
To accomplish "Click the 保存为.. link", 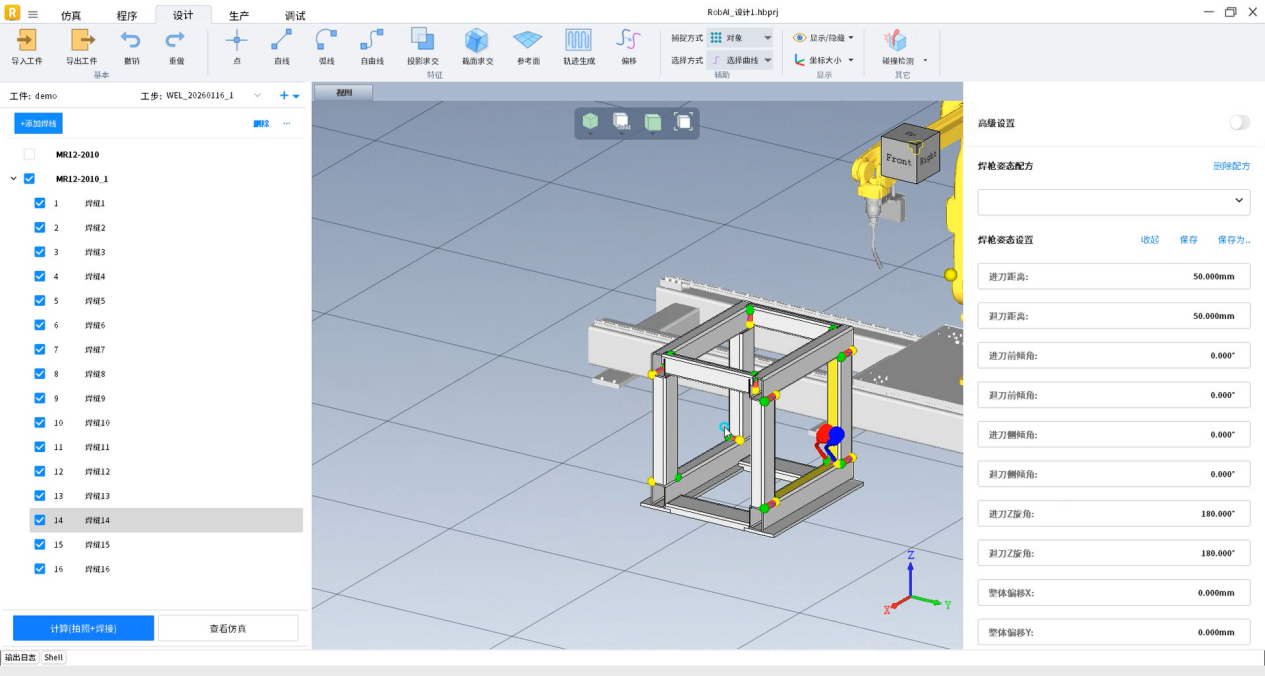I will coord(1233,240).
